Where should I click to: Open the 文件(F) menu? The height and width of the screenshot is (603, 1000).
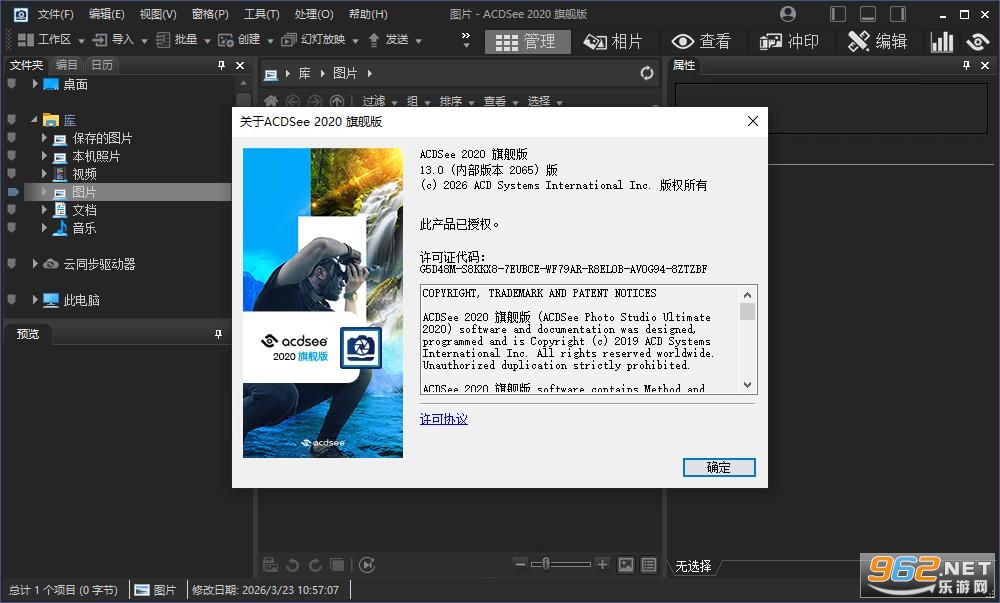tap(55, 14)
